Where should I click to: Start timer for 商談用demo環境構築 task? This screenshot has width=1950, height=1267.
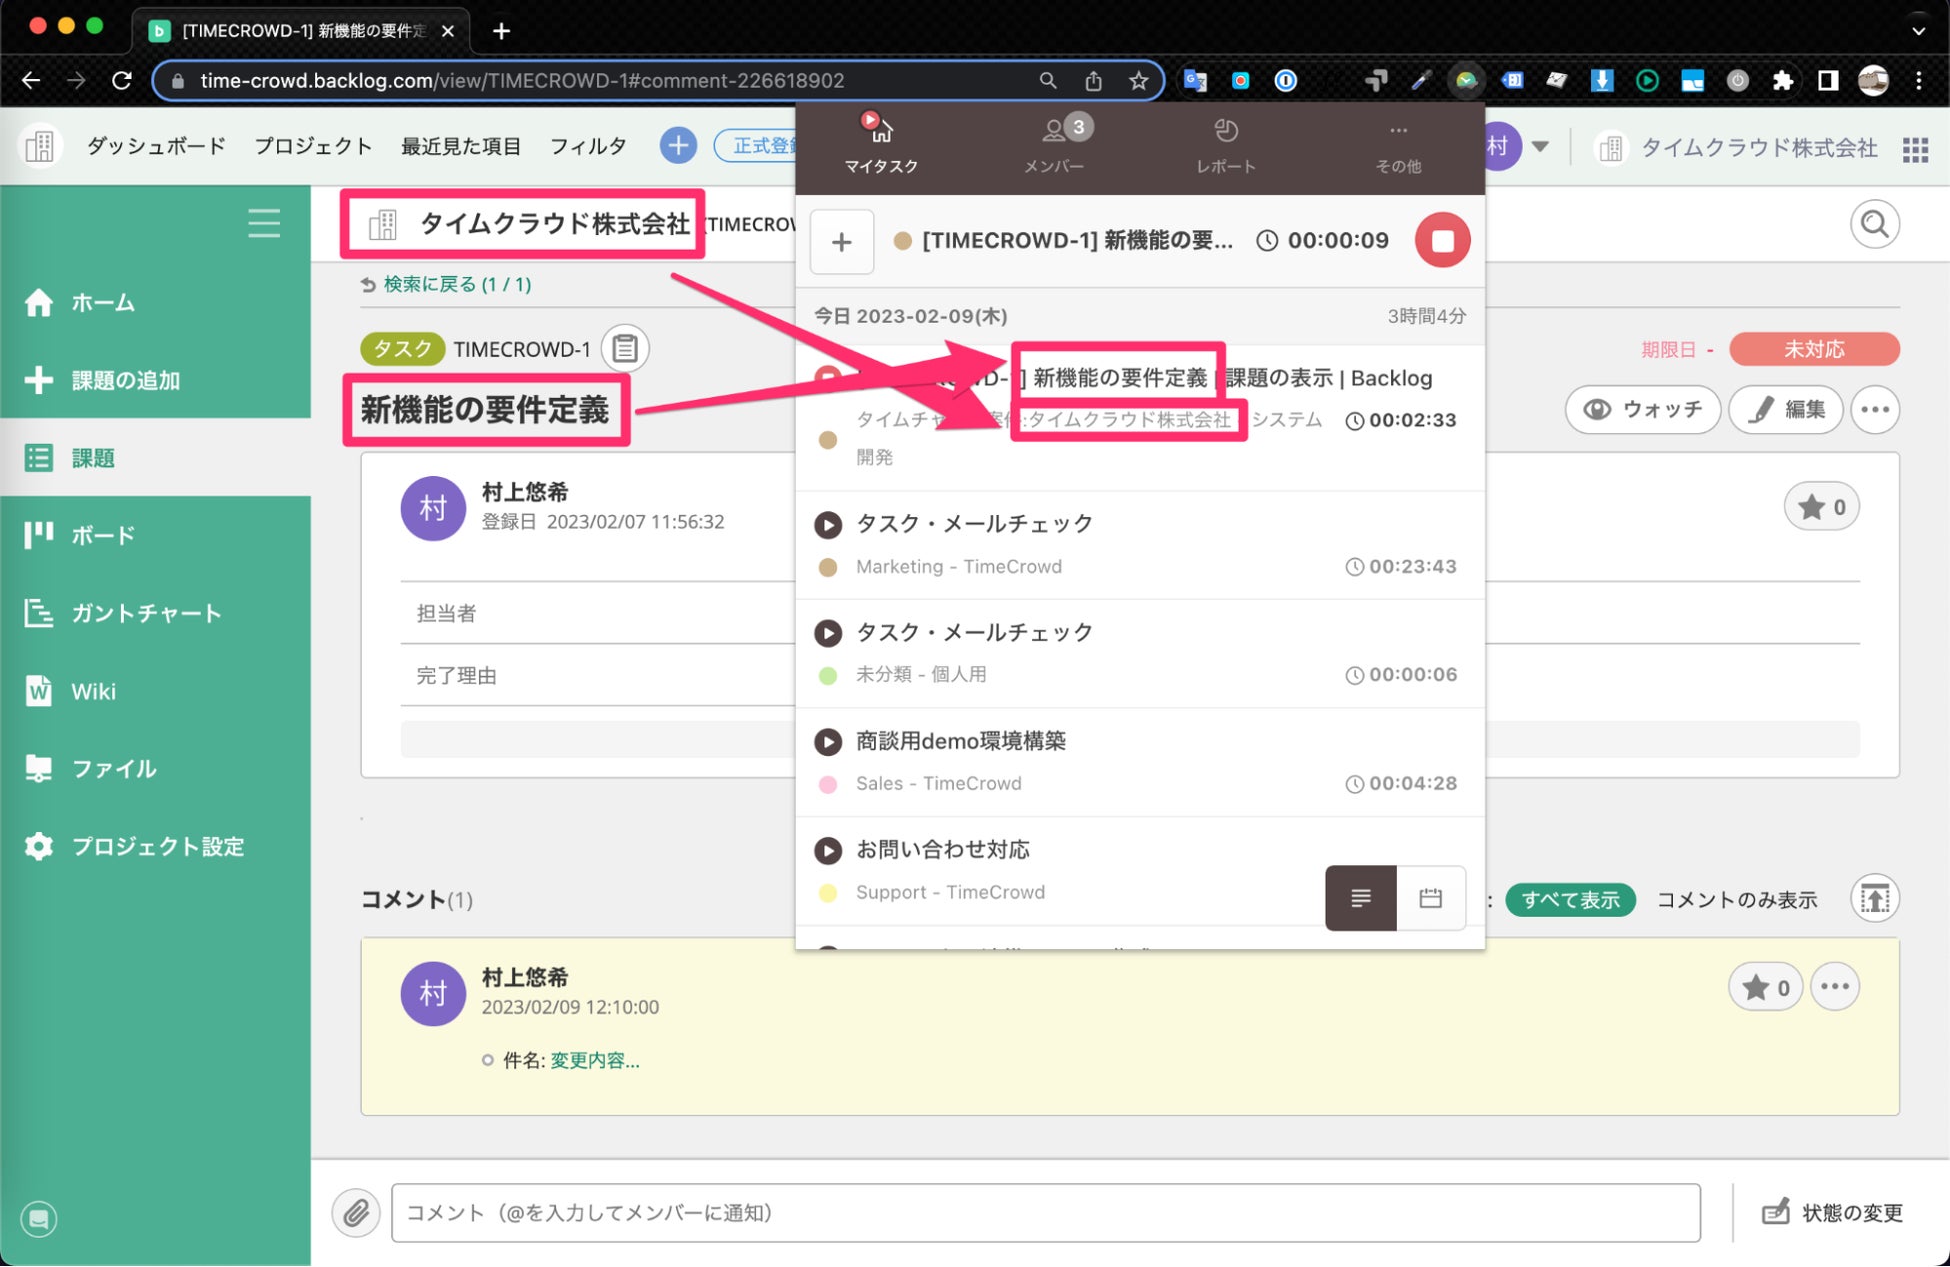[x=827, y=741]
